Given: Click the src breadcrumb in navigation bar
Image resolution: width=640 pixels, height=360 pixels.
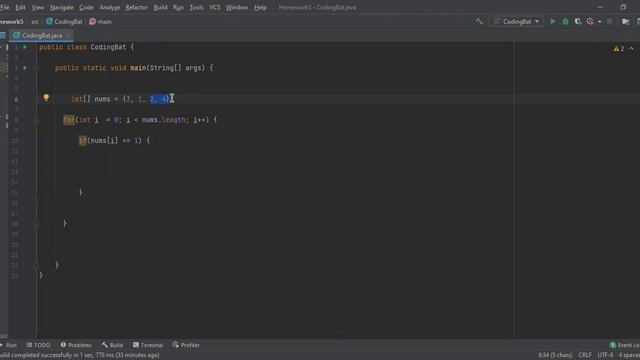Looking at the screenshot, I should tap(35, 22).
